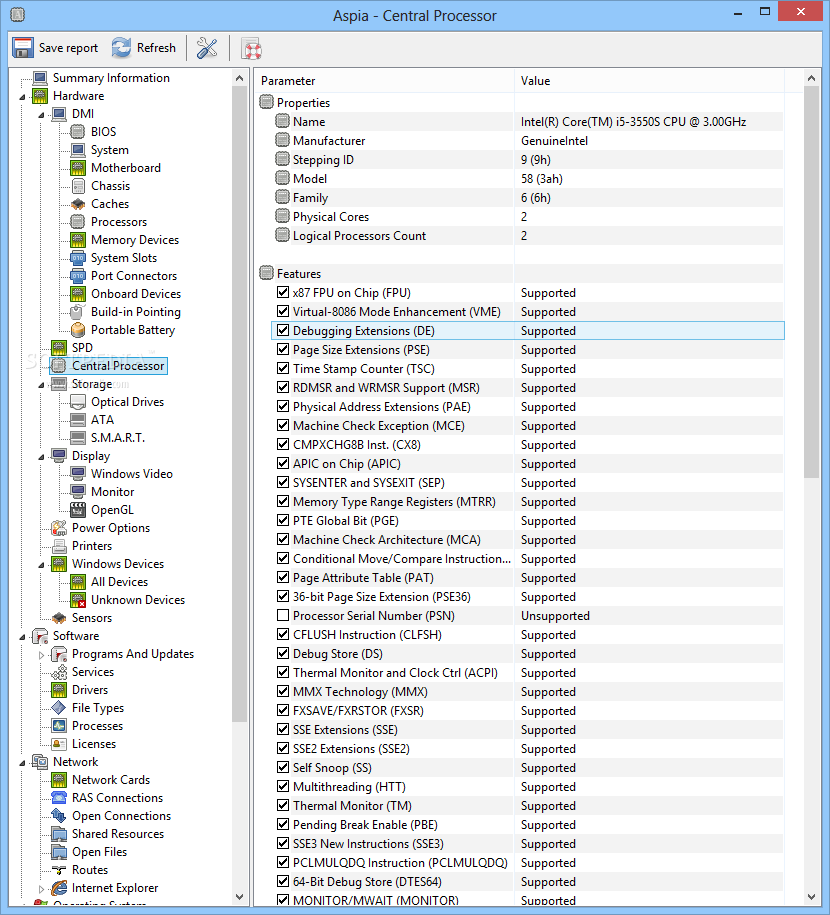Open the S.M.A.R.T. tree item

coord(118,438)
